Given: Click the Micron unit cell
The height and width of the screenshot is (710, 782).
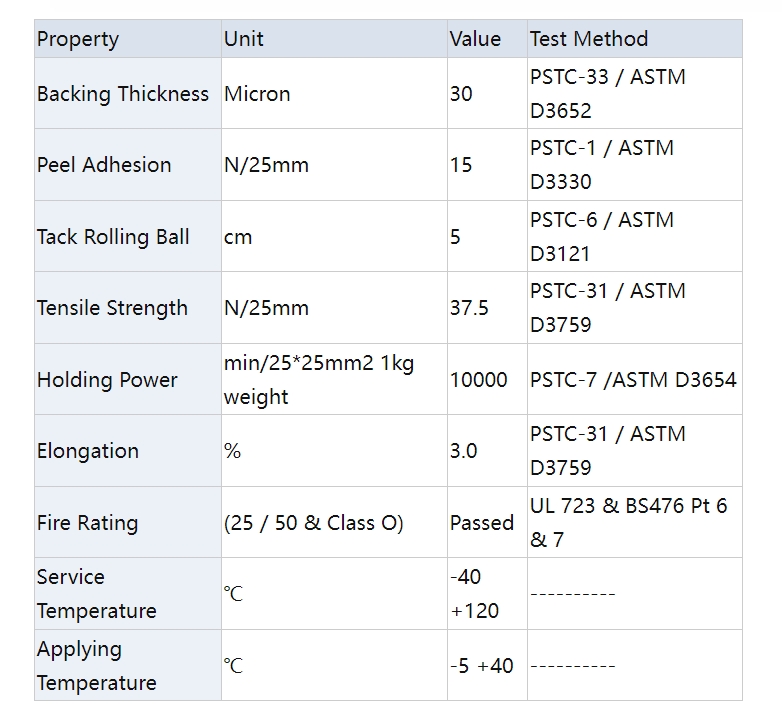Looking at the screenshot, I should 257,94.
